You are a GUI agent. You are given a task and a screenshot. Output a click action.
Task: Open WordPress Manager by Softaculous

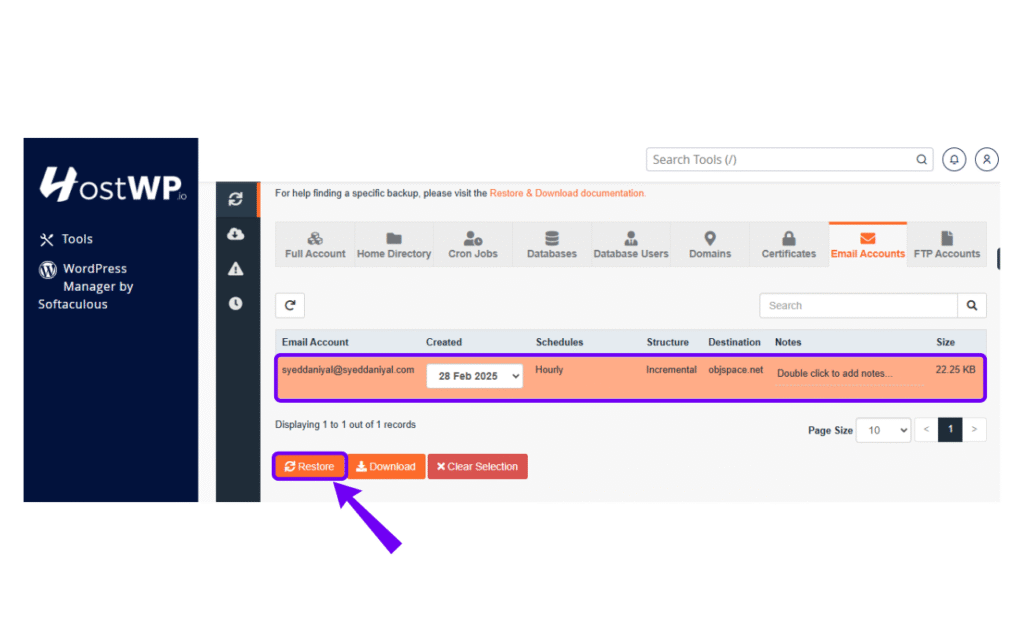click(86, 286)
